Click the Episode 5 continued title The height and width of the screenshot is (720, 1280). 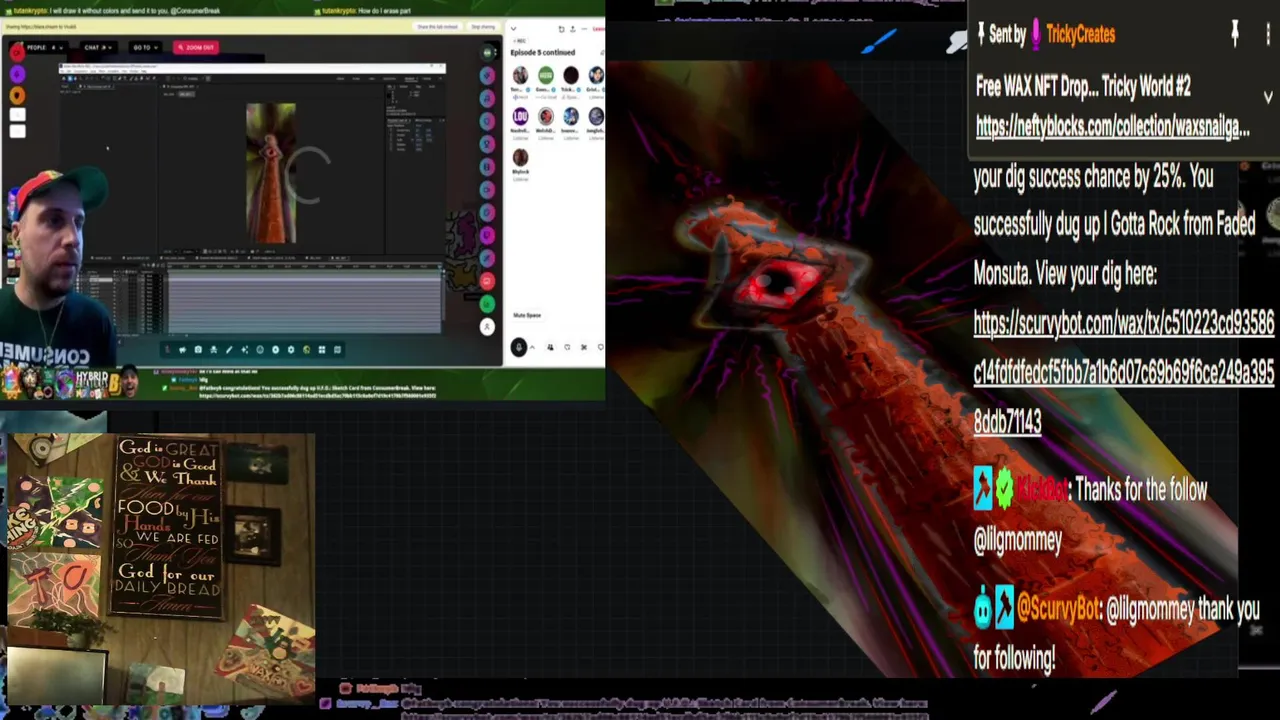tap(543, 52)
